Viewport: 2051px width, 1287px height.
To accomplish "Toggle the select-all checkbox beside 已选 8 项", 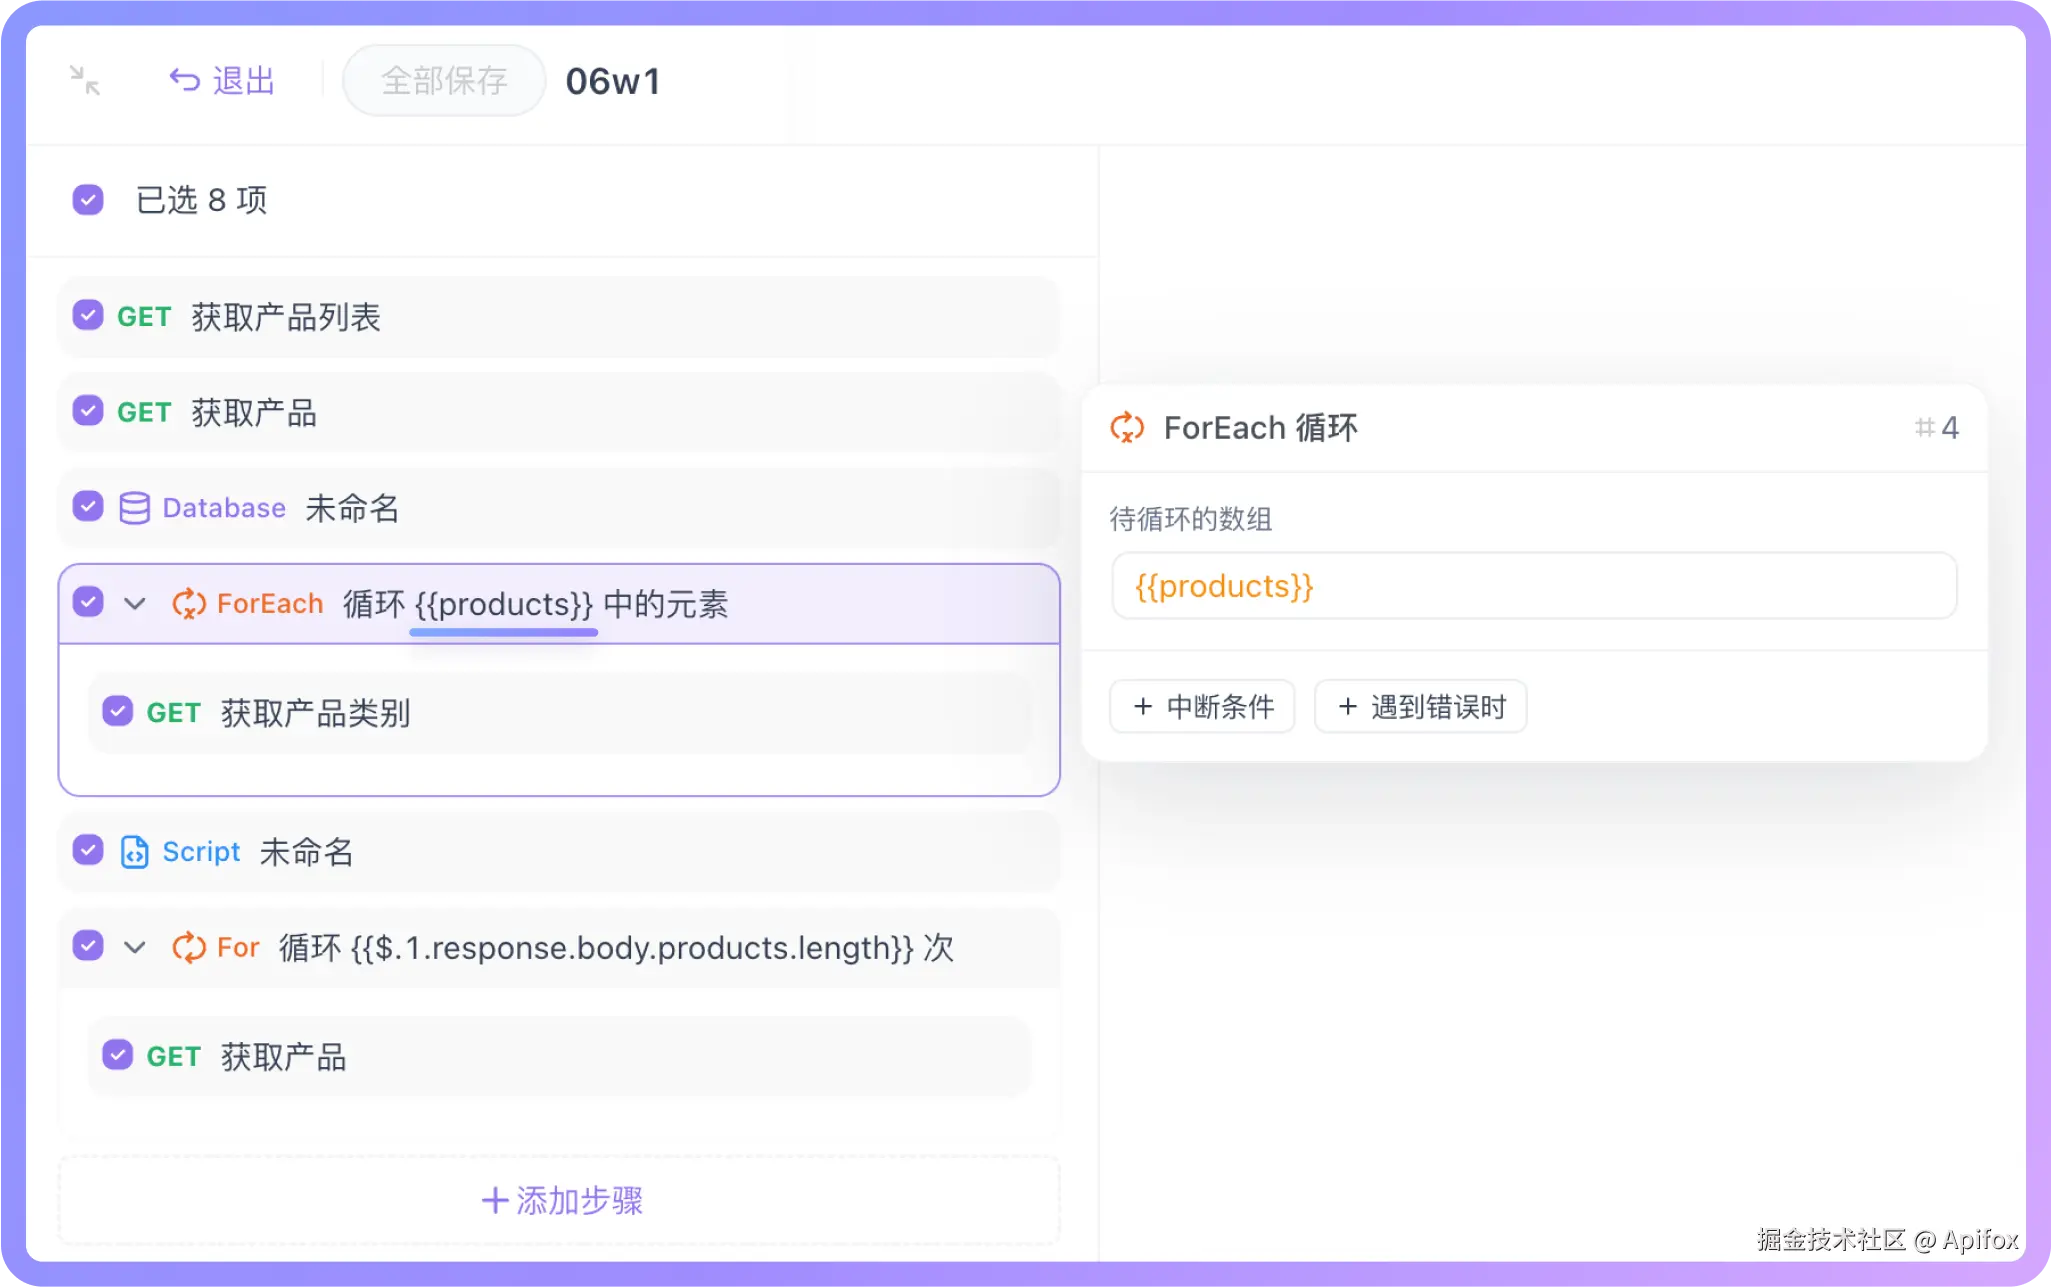I will click(x=88, y=200).
